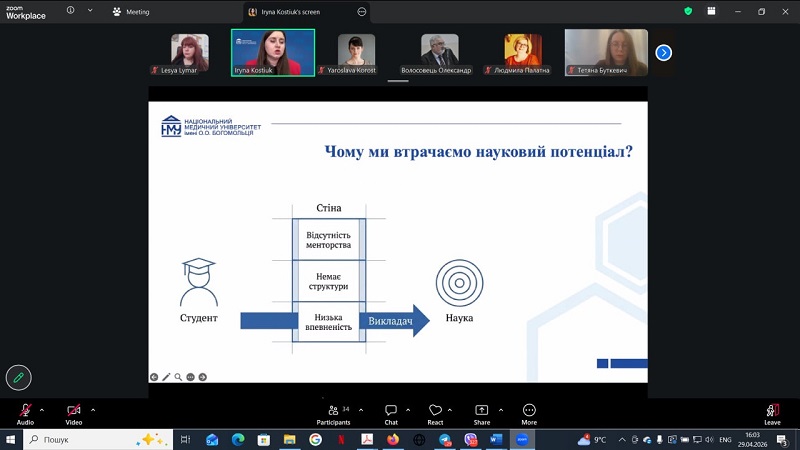The height and width of the screenshot is (450, 800).
Task: Click the Share screen icon
Action: click(482, 414)
